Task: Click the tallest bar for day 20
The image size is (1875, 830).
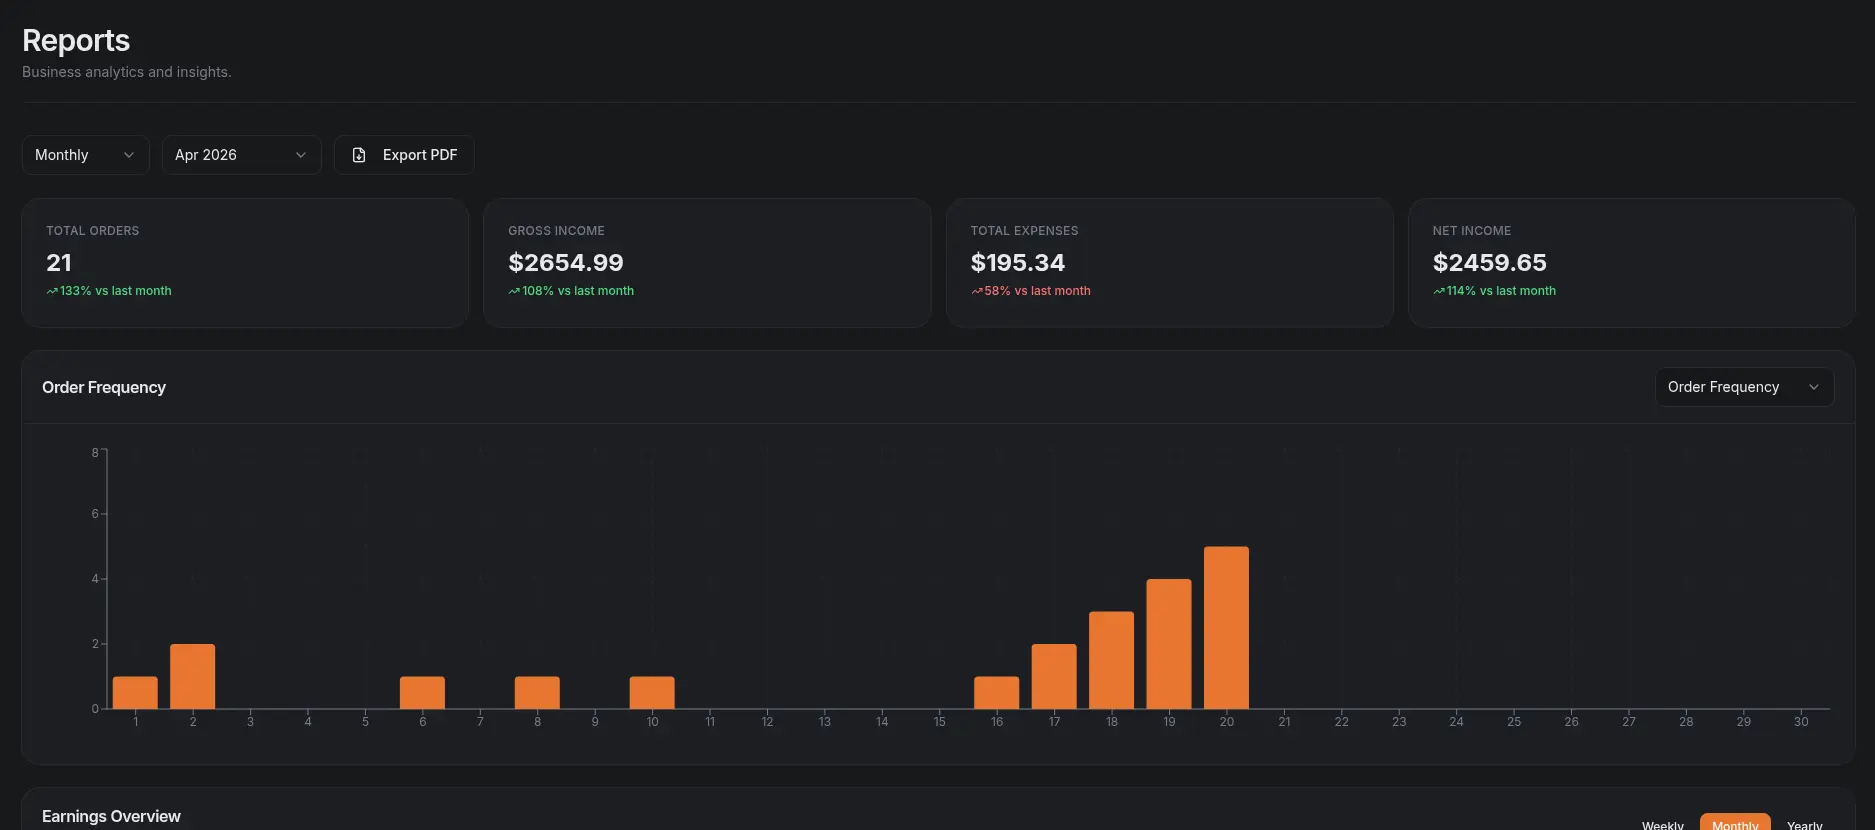Action: tap(1227, 628)
